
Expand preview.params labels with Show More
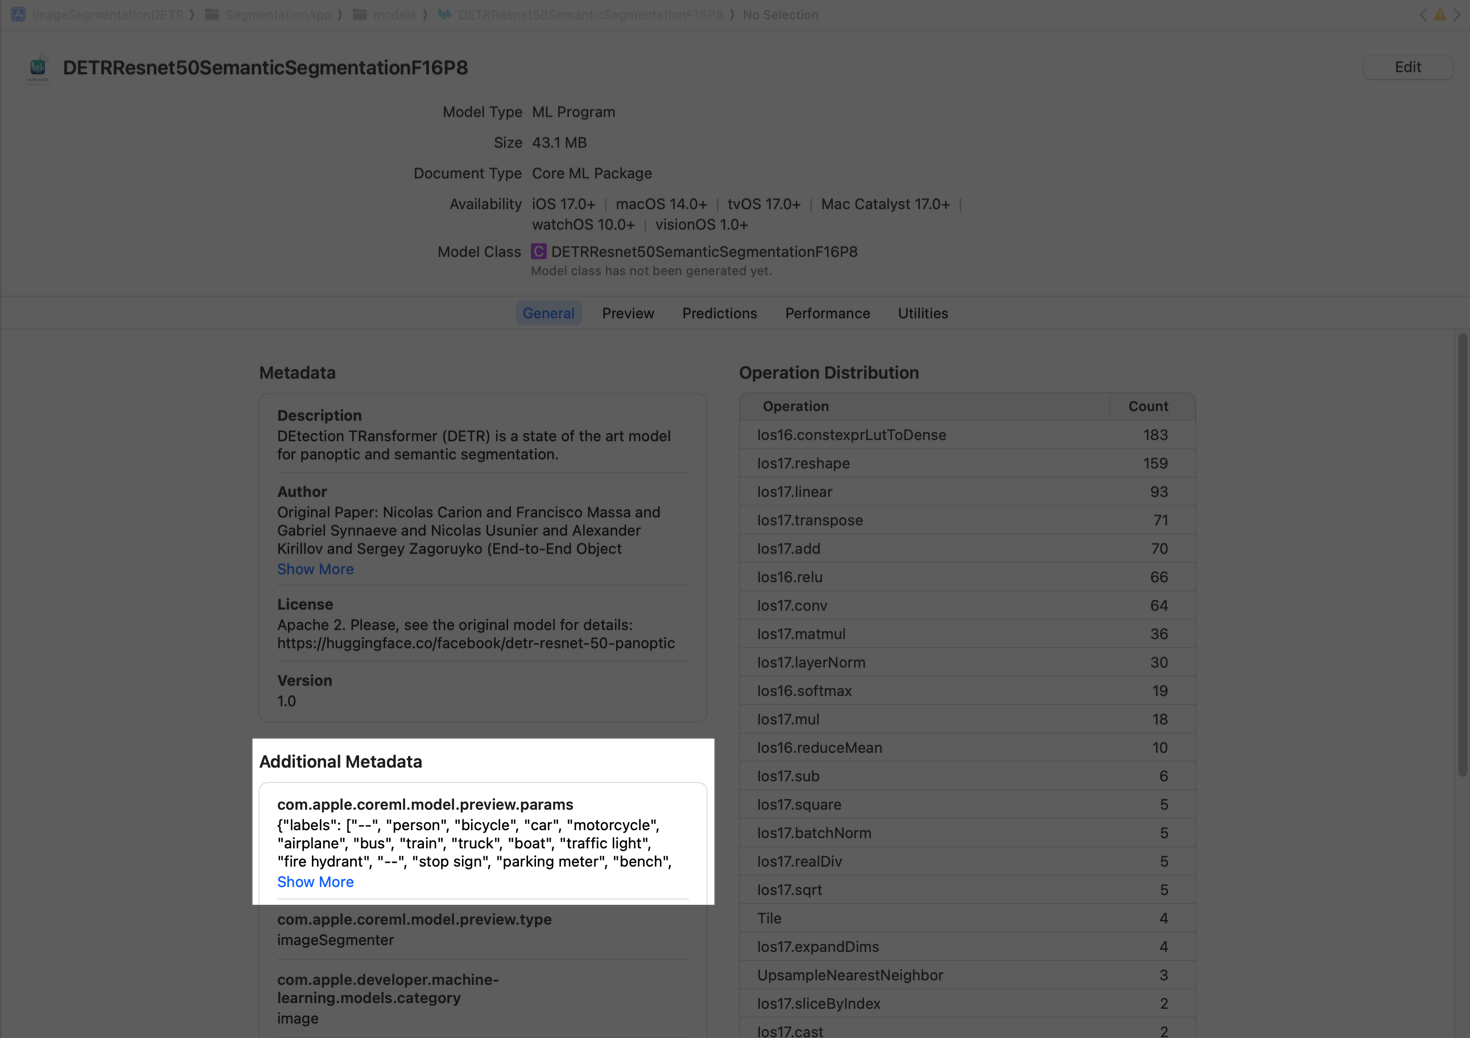point(315,882)
